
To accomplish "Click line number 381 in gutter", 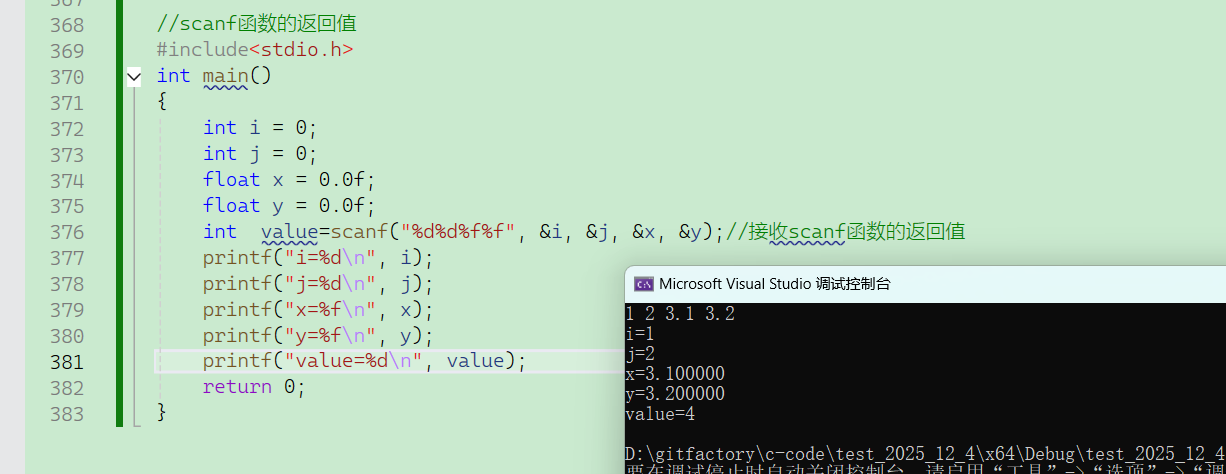I will point(67,362).
